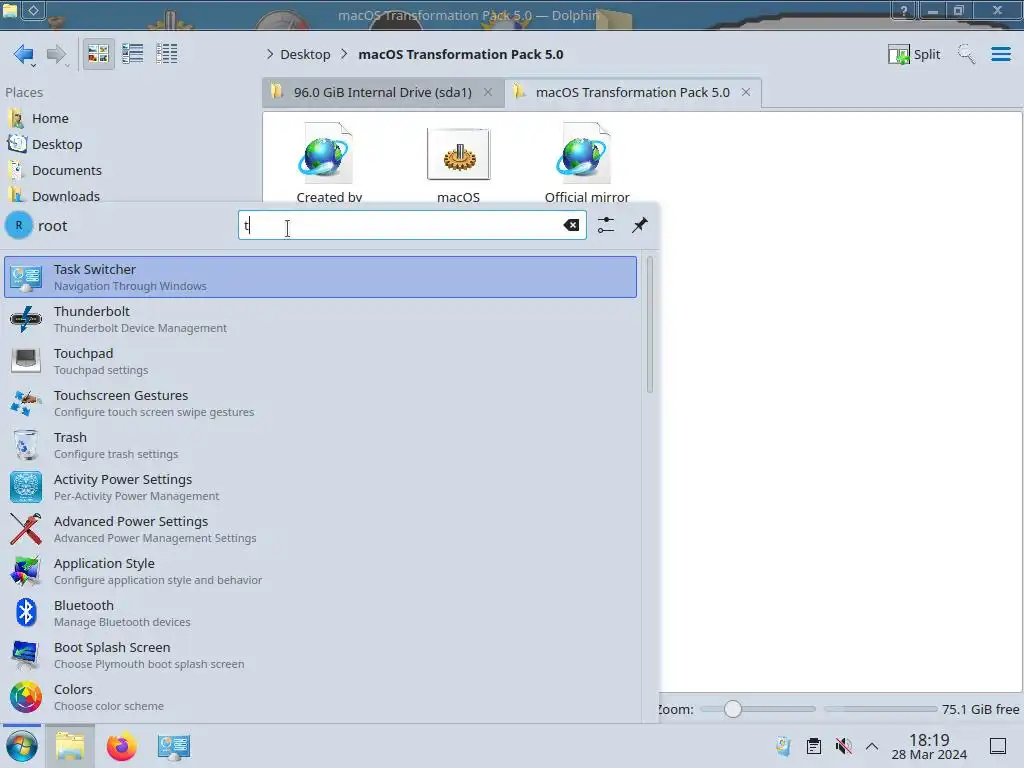Screen dimensions: 1024x768
Task: Expand the breadcrumb chevron before Desktop
Action: (x=270, y=54)
